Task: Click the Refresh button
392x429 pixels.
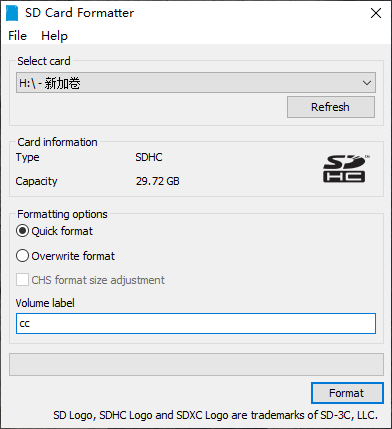Action: (331, 107)
